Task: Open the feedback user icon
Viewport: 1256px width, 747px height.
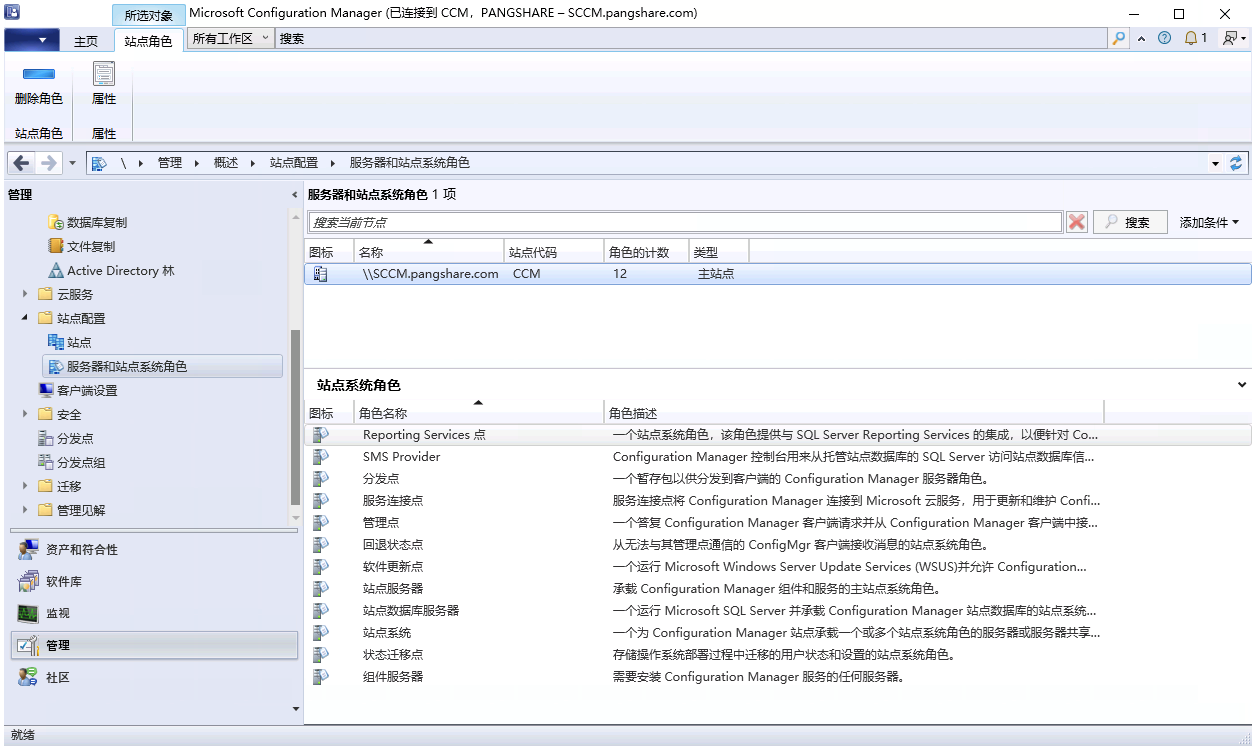Action: (1231, 39)
